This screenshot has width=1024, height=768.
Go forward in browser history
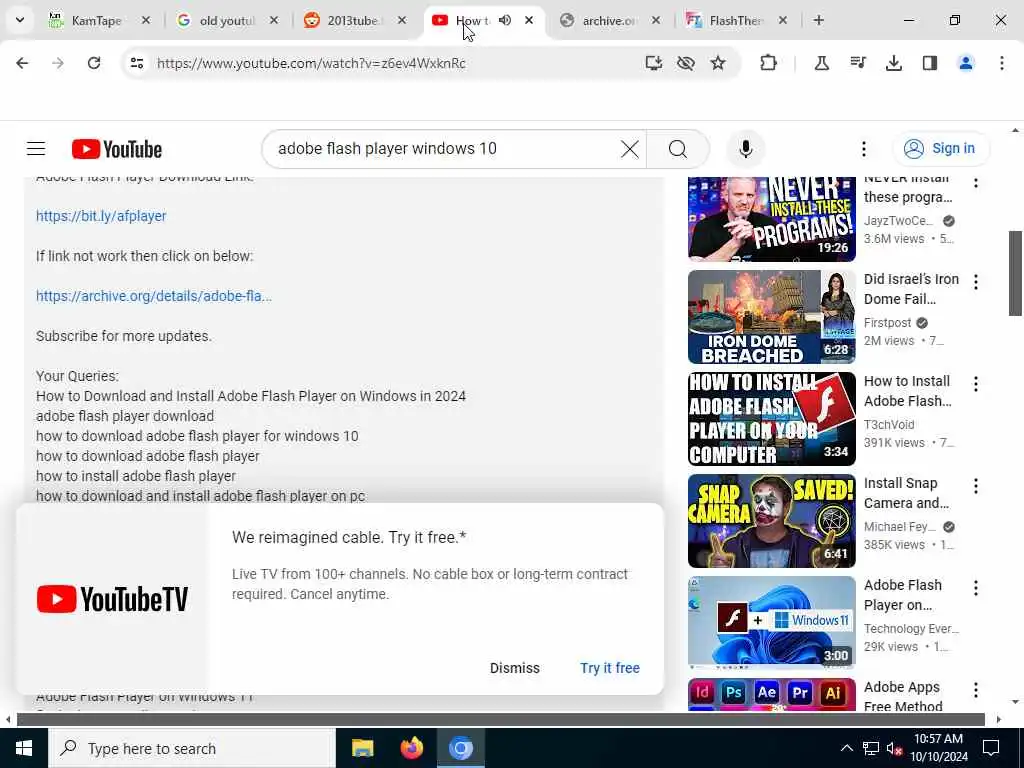(57, 63)
